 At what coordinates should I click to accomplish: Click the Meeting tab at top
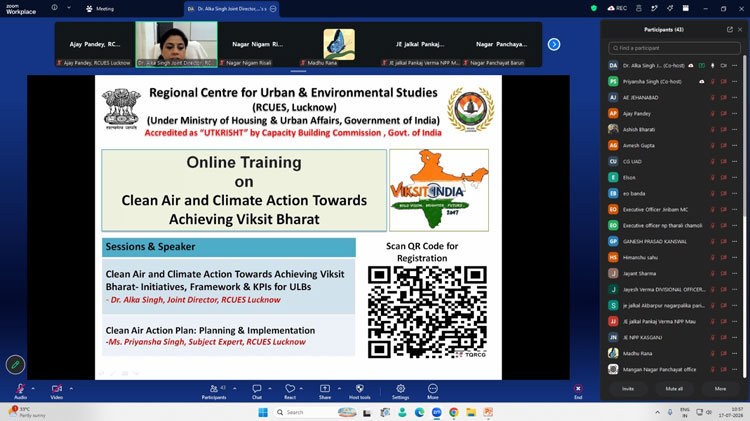point(100,9)
